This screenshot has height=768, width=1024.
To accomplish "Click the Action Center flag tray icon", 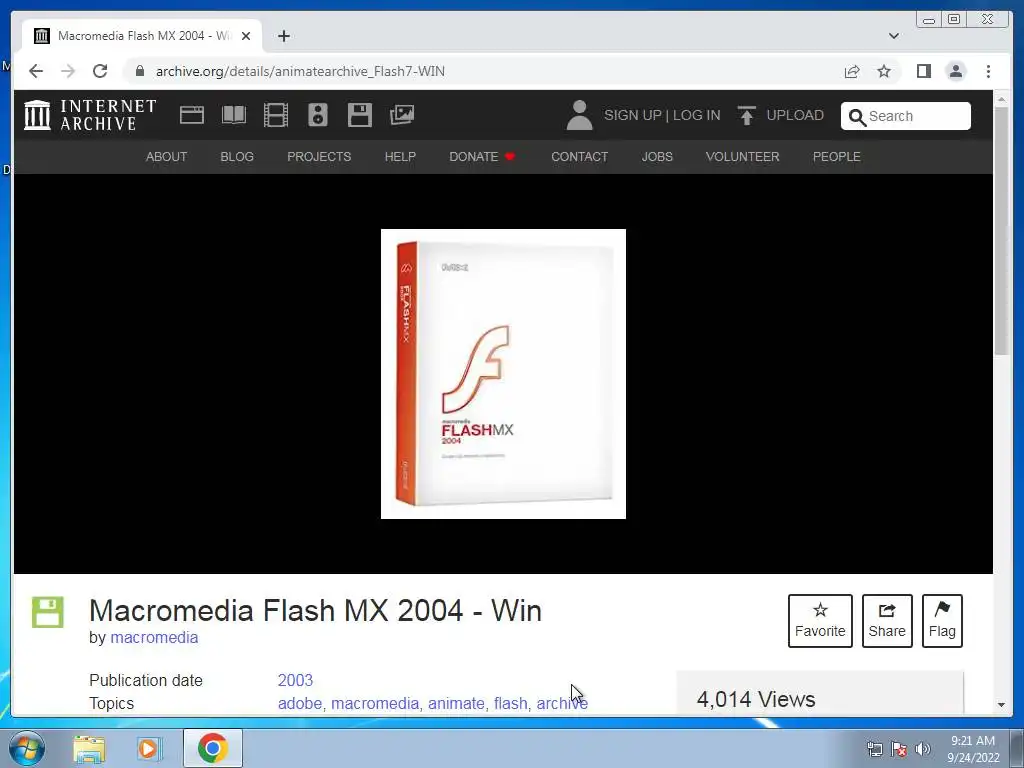I will pos(899,749).
